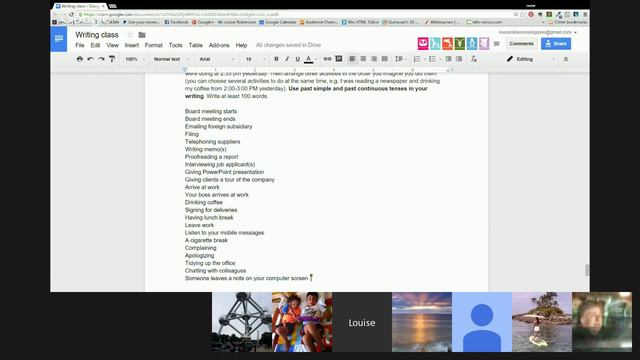This screenshot has width=640, height=360.
Task: Open the Help menu
Action: pos(241,45)
